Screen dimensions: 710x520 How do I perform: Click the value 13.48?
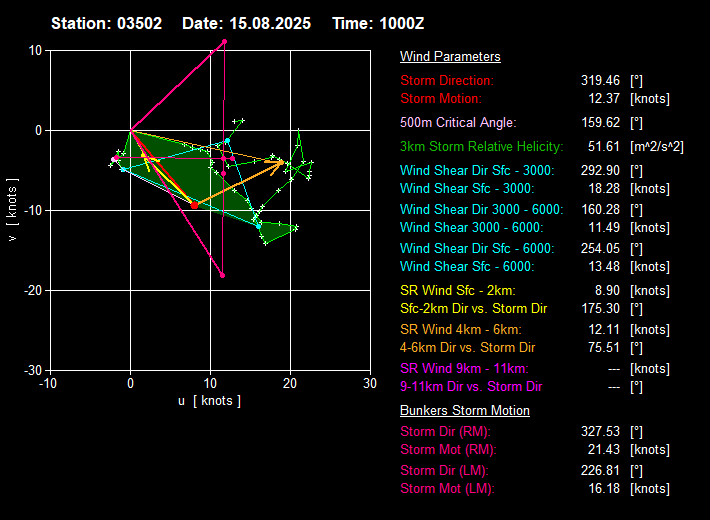point(604,267)
